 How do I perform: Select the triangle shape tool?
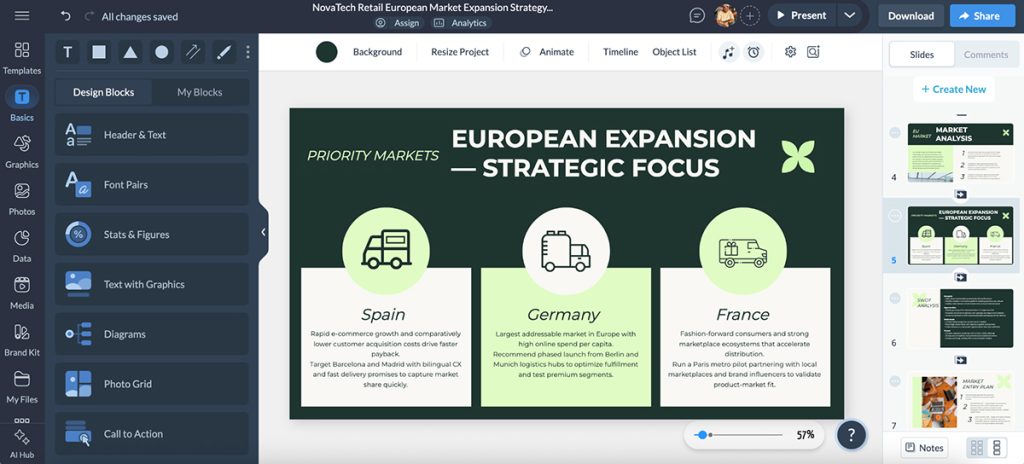pyautogui.click(x=131, y=52)
